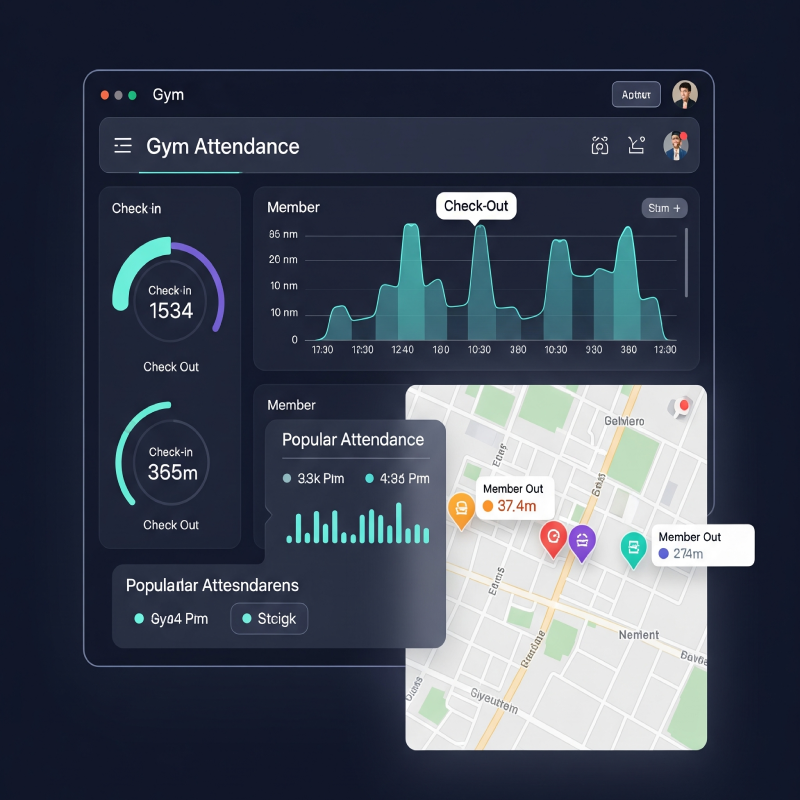This screenshot has width=800, height=800.
Task: Click the red close dot in title bar
Action: (105, 95)
